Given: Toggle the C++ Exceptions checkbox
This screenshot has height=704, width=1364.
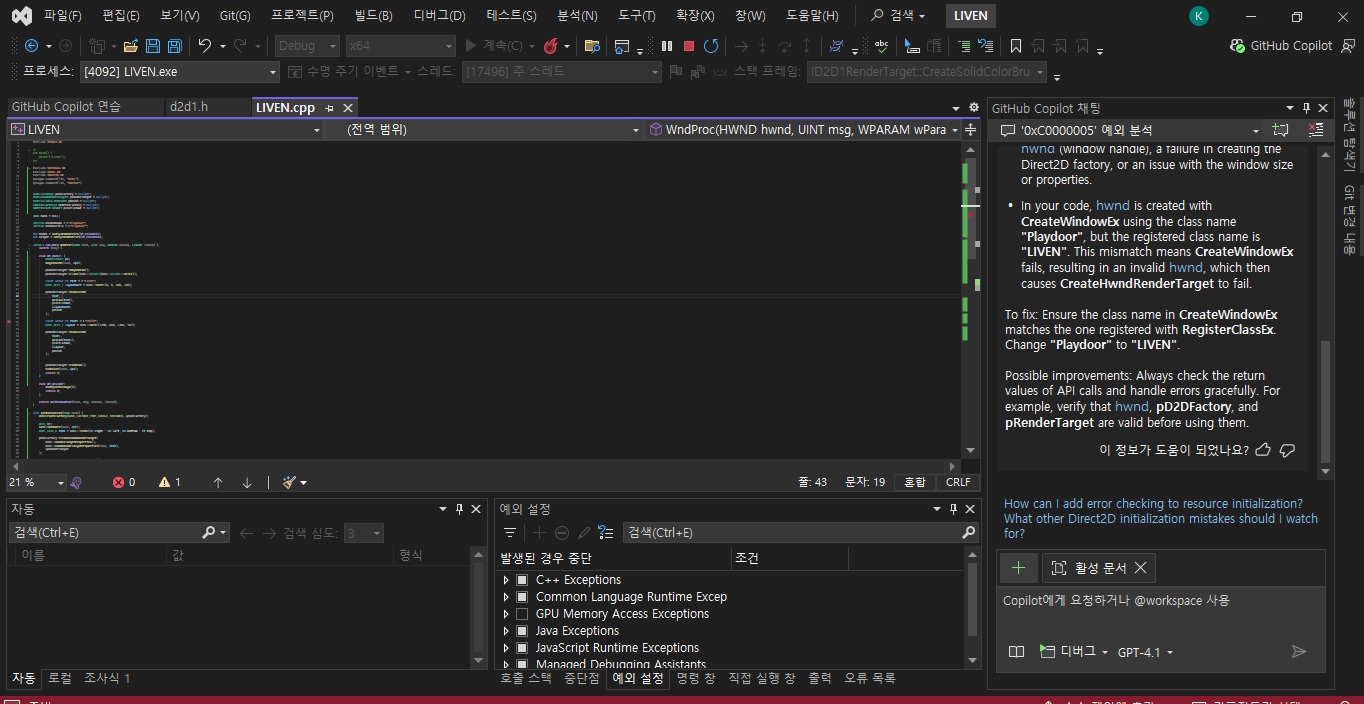Looking at the screenshot, I should [x=521, y=580].
